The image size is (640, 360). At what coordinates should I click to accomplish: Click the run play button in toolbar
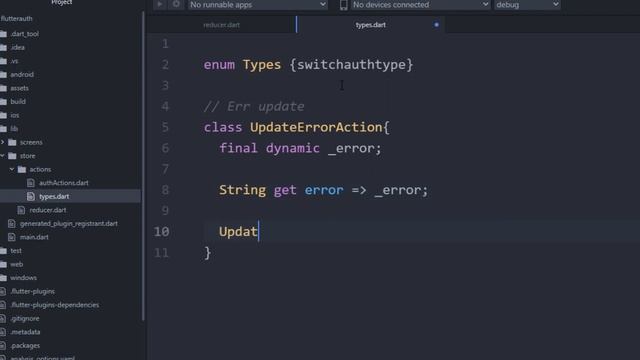[x=160, y=4]
